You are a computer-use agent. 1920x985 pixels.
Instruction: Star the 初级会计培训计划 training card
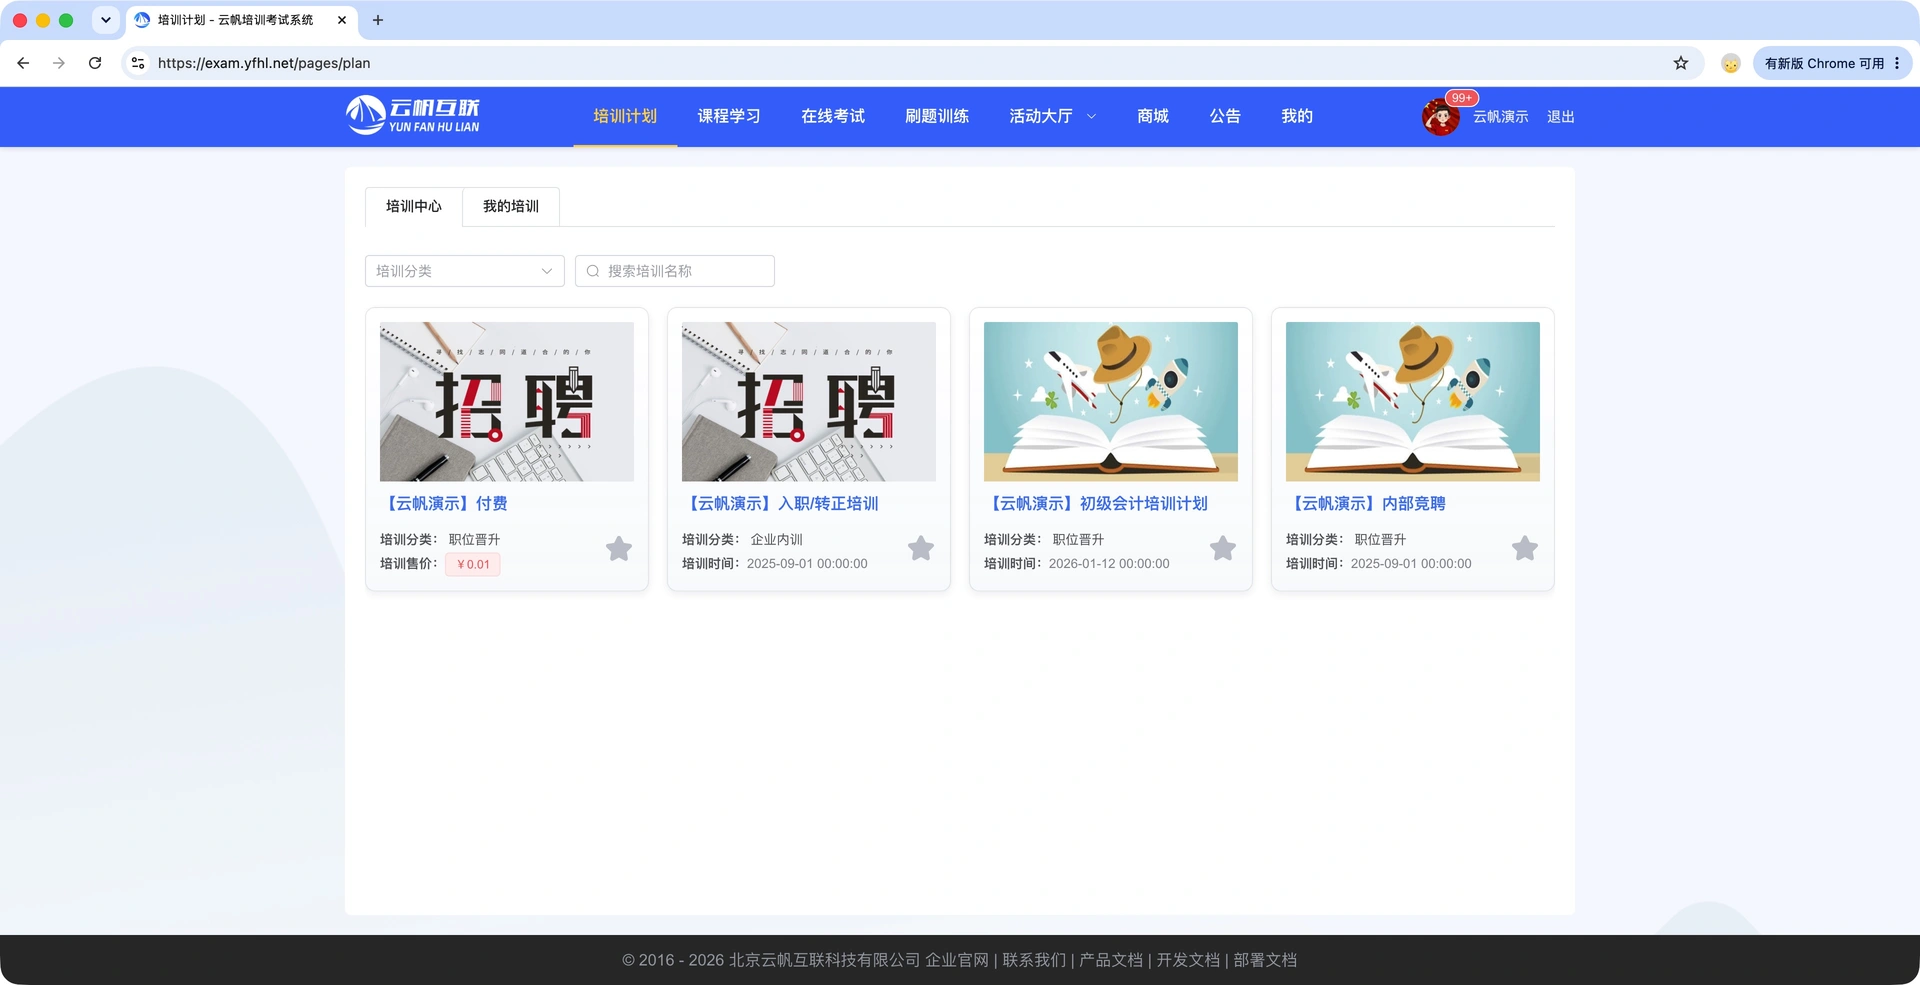[x=1223, y=549]
